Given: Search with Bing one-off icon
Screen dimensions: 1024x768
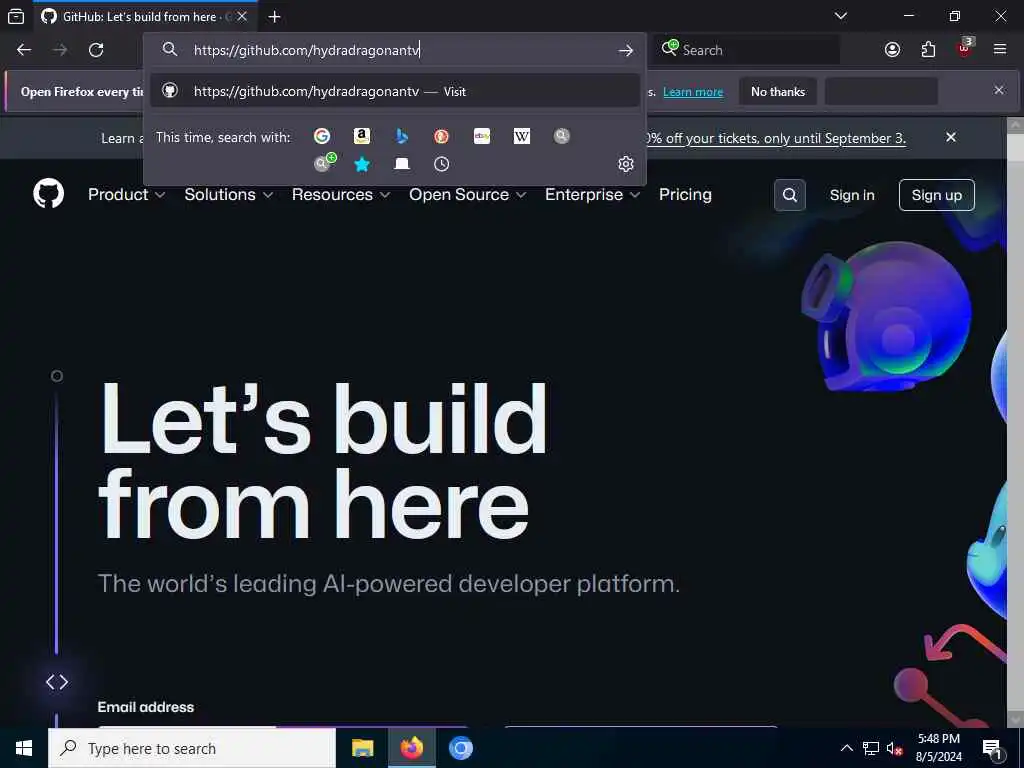Looking at the screenshot, I should 402,136.
